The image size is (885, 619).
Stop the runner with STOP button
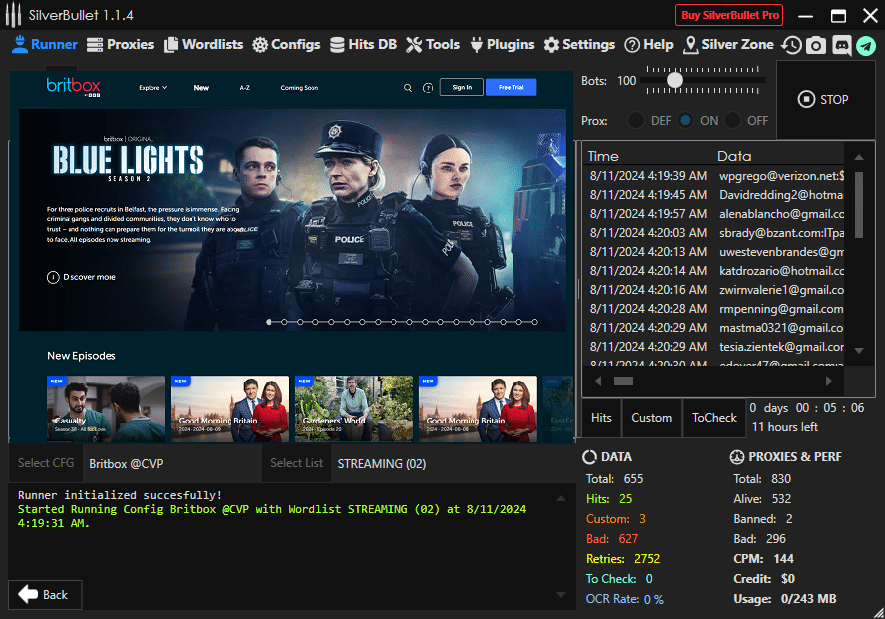[x=826, y=100]
